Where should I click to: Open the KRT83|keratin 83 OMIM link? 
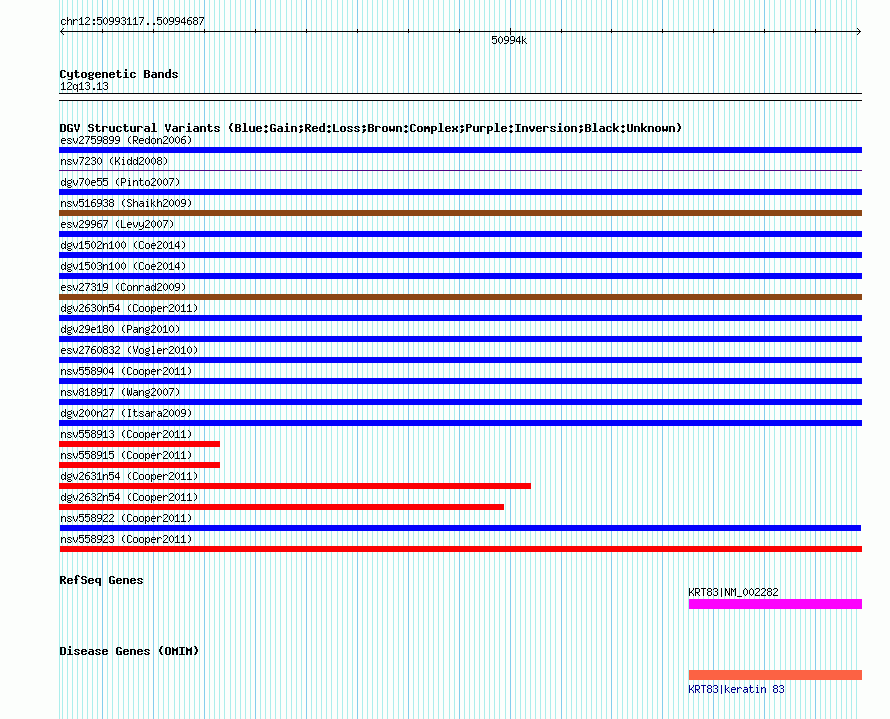[736, 689]
